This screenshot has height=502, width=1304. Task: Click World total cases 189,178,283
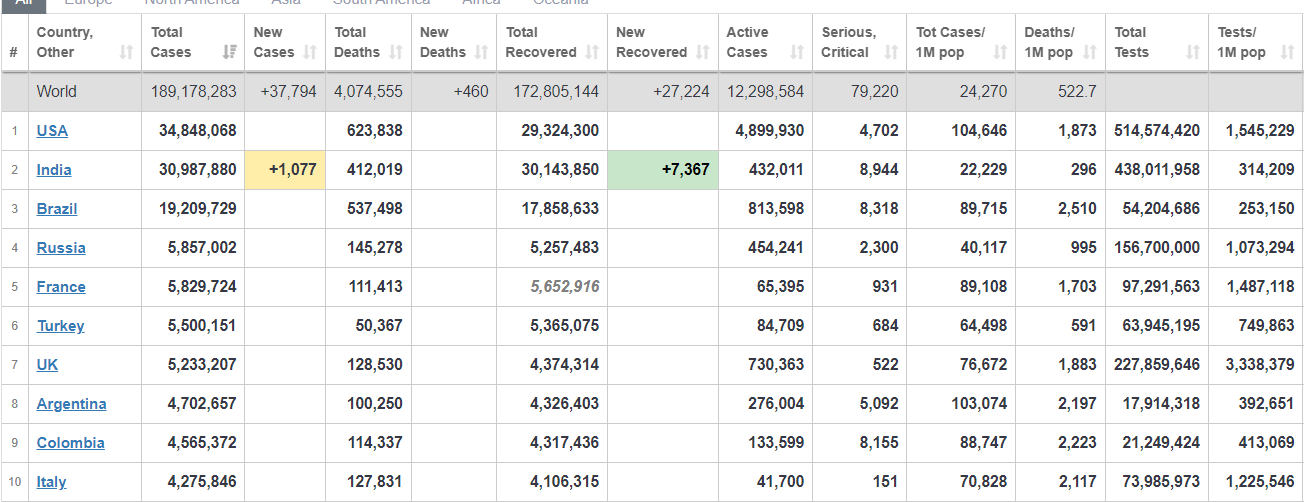[194, 91]
